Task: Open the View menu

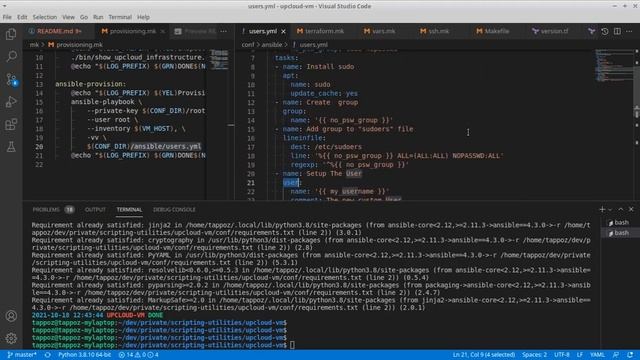Action: point(68,17)
